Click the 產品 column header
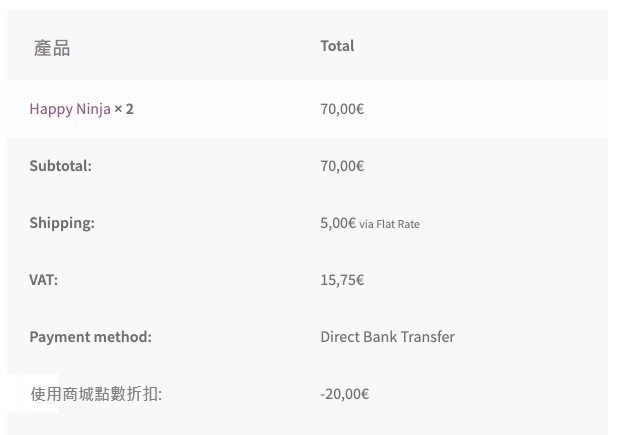 click(x=52, y=47)
